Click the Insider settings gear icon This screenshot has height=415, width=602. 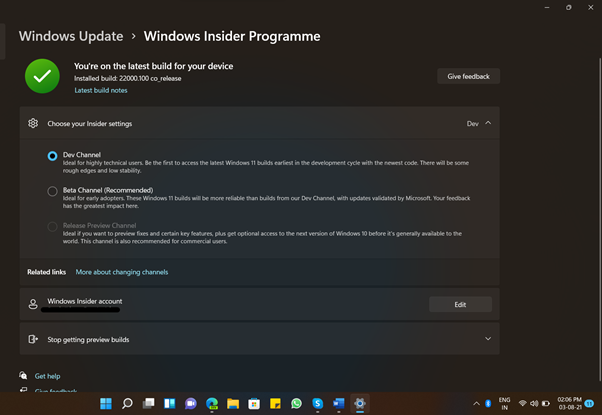(33, 123)
